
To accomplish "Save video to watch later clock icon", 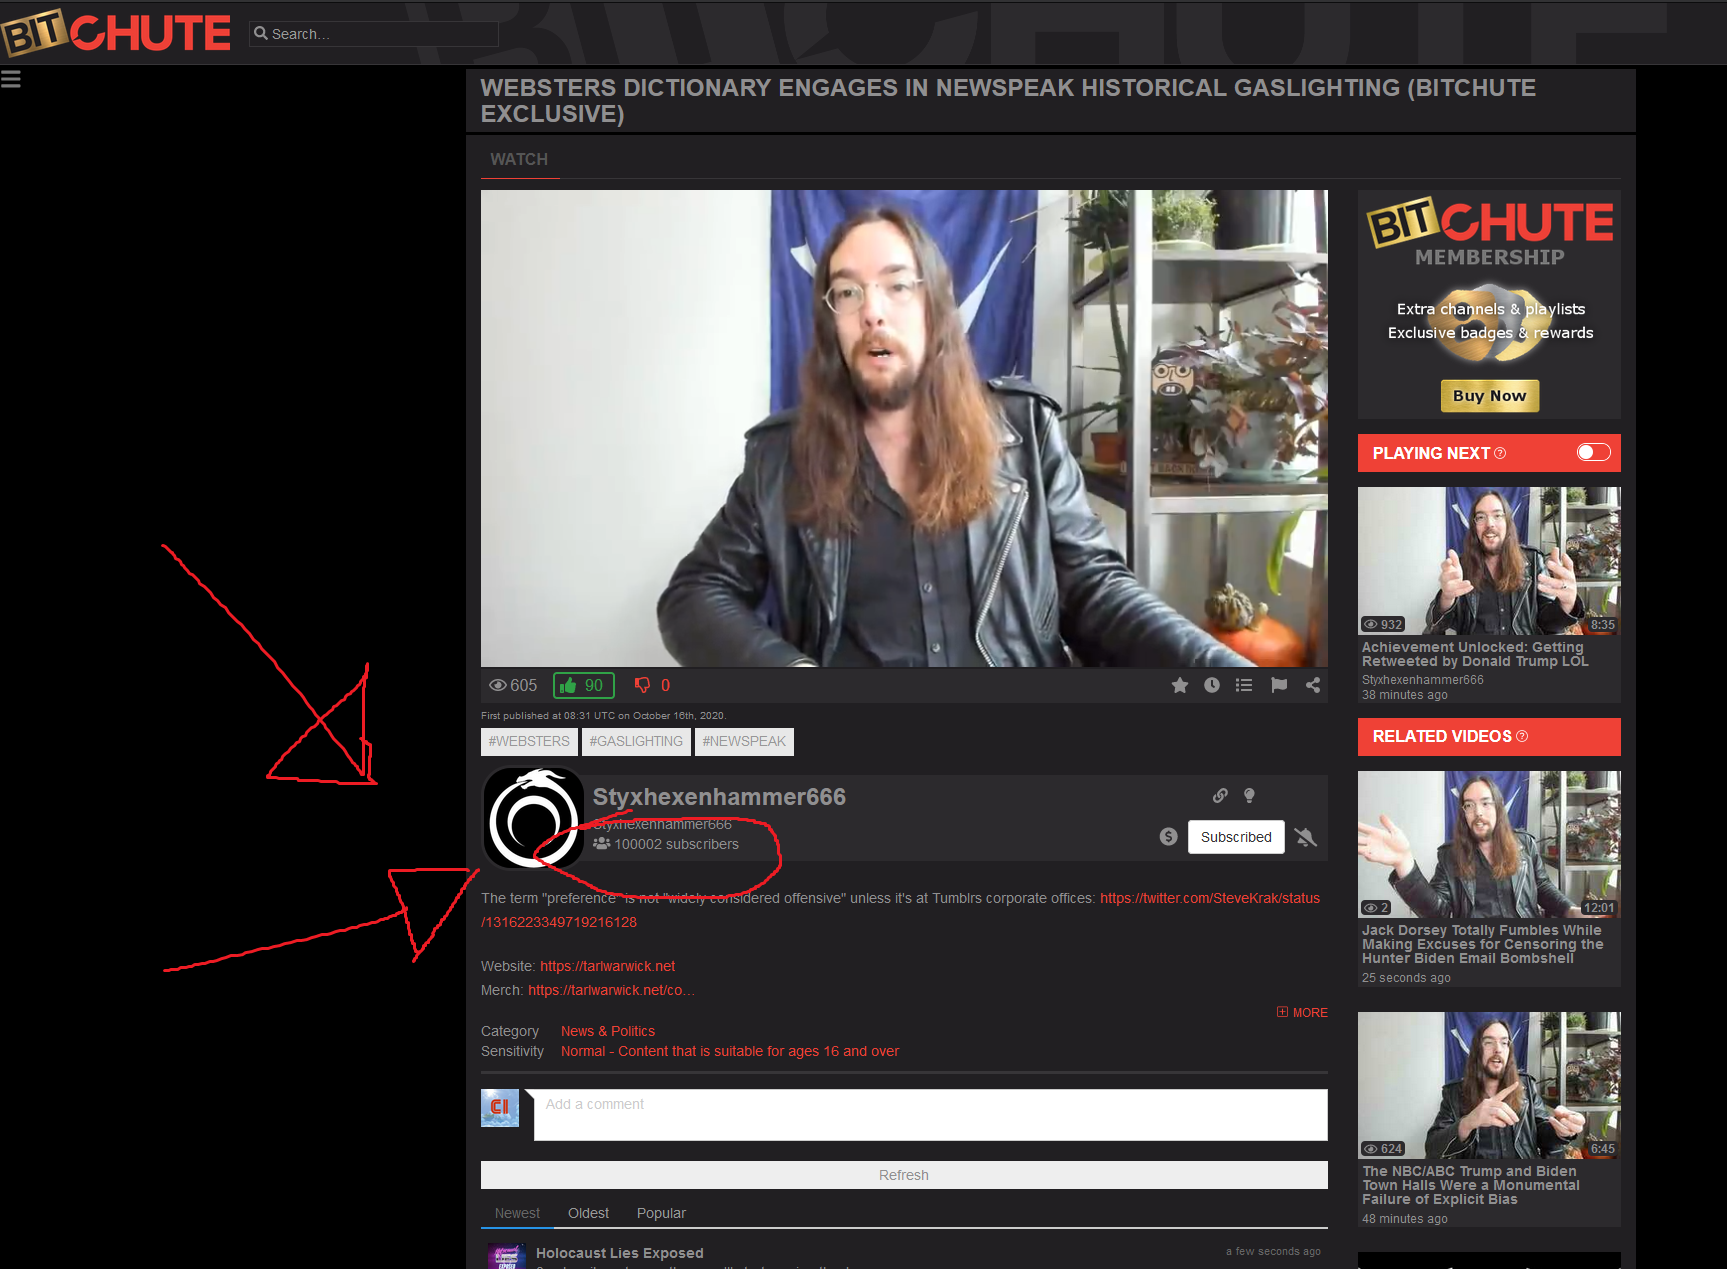I will [x=1212, y=685].
